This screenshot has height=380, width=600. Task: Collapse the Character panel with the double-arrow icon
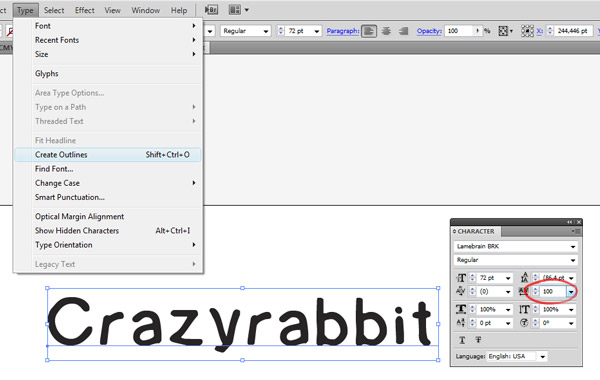point(569,222)
